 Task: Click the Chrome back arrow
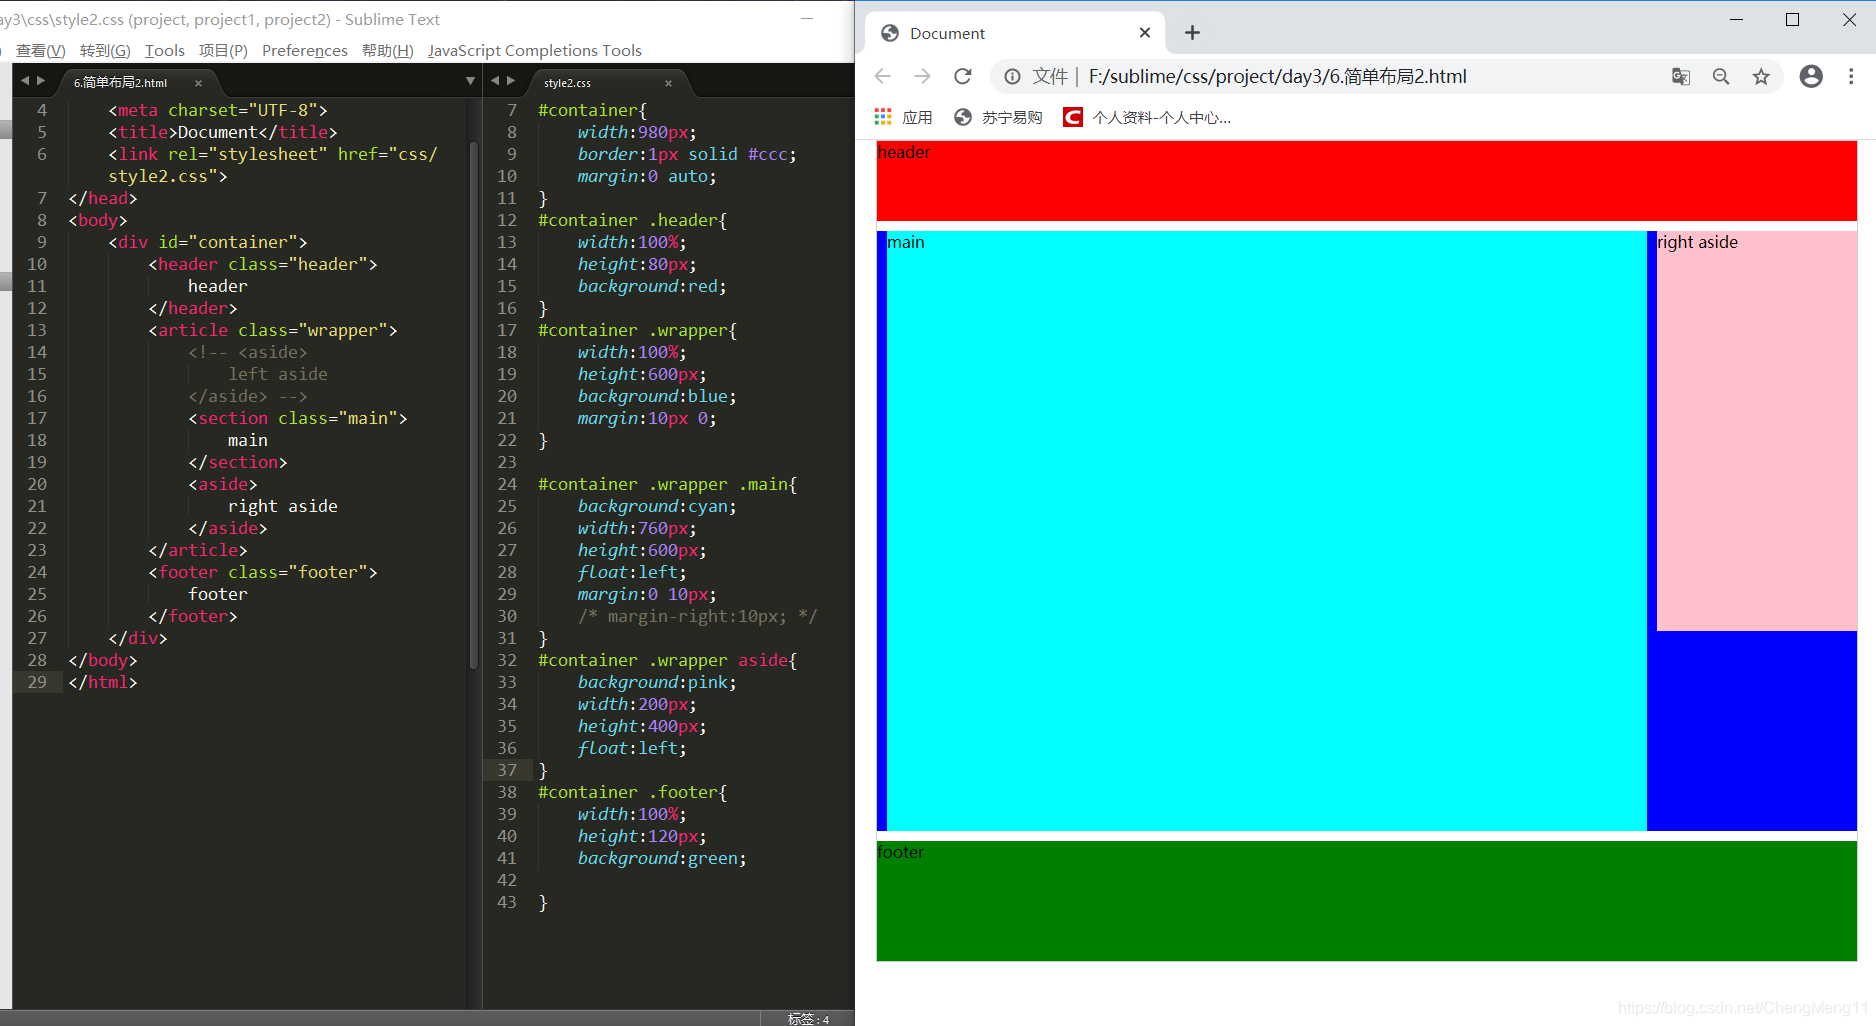pyautogui.click(x=882, y=76)
